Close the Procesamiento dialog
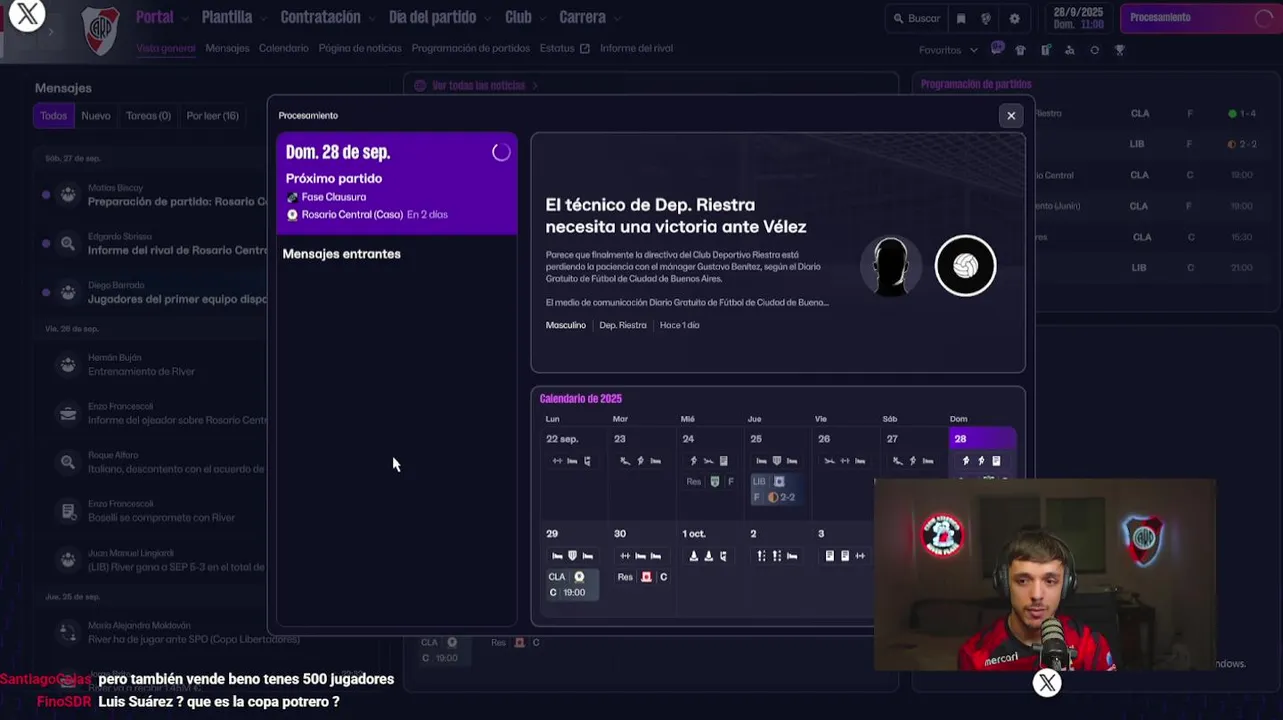 point(1011,116)
